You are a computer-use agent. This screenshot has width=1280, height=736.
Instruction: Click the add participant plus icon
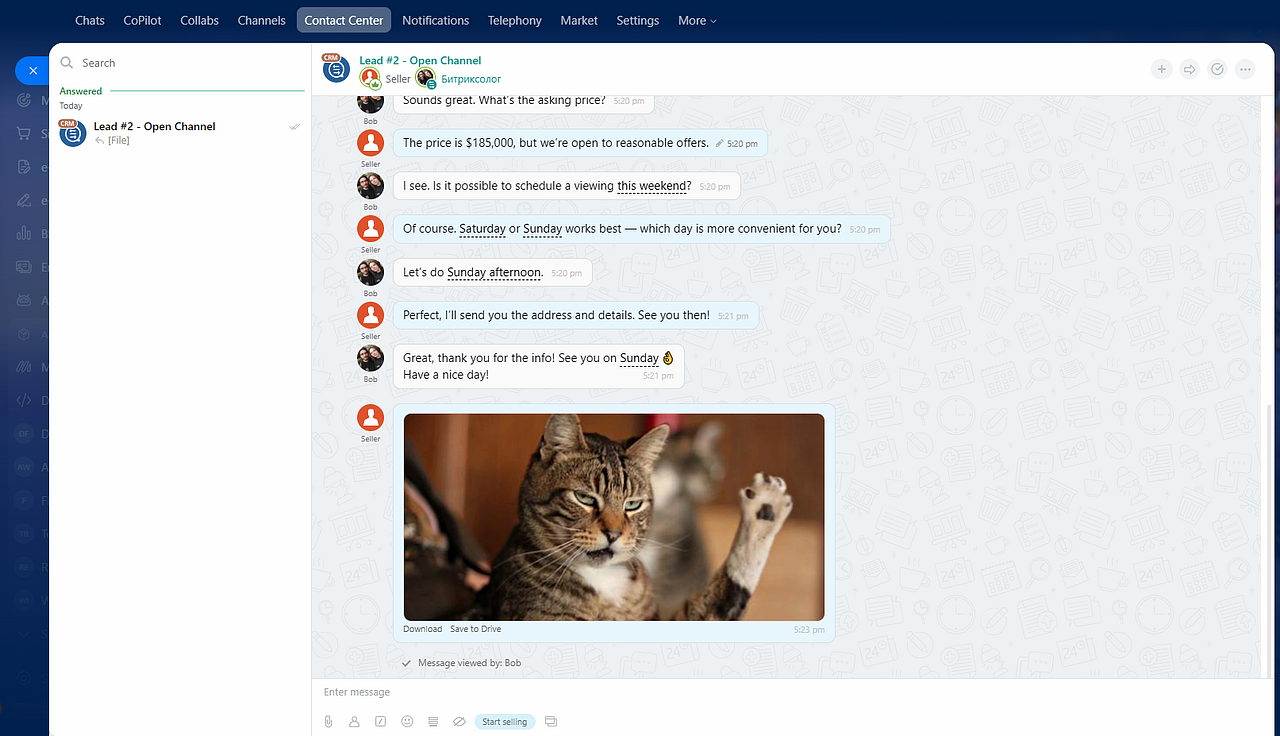point(1161,69)
